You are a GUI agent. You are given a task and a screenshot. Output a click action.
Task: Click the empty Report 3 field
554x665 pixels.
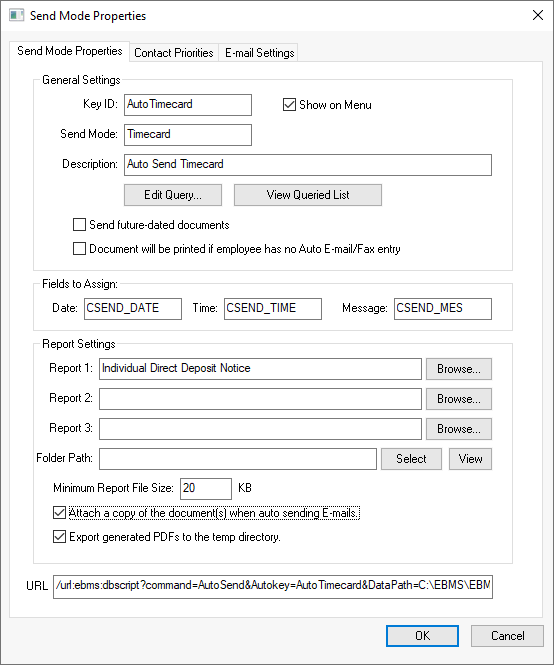260,429
